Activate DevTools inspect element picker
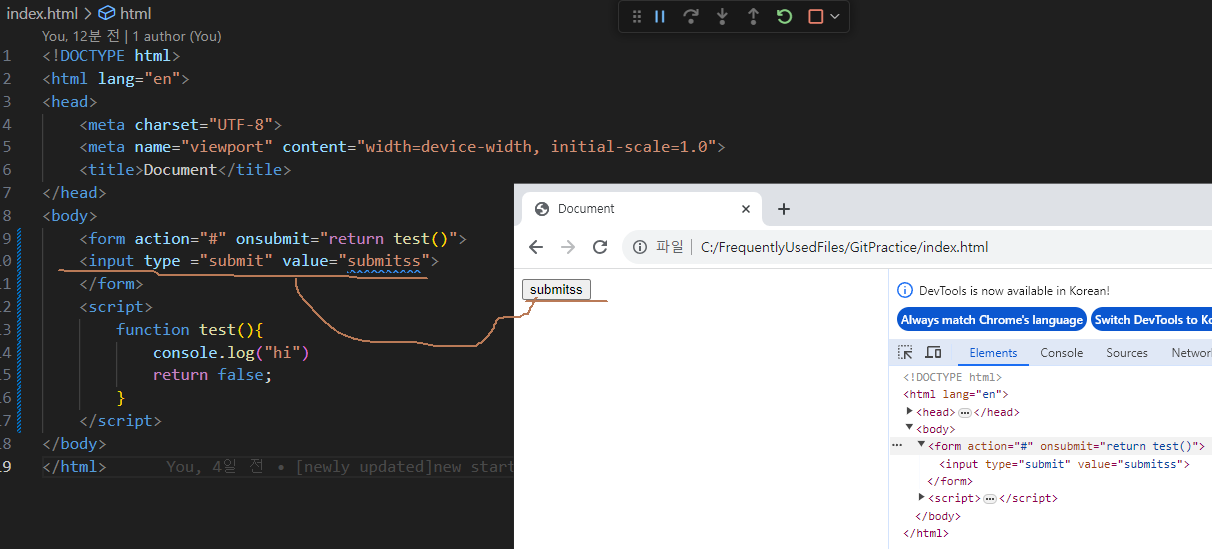Screen dimensions: 1212x549 click(905, 352)
